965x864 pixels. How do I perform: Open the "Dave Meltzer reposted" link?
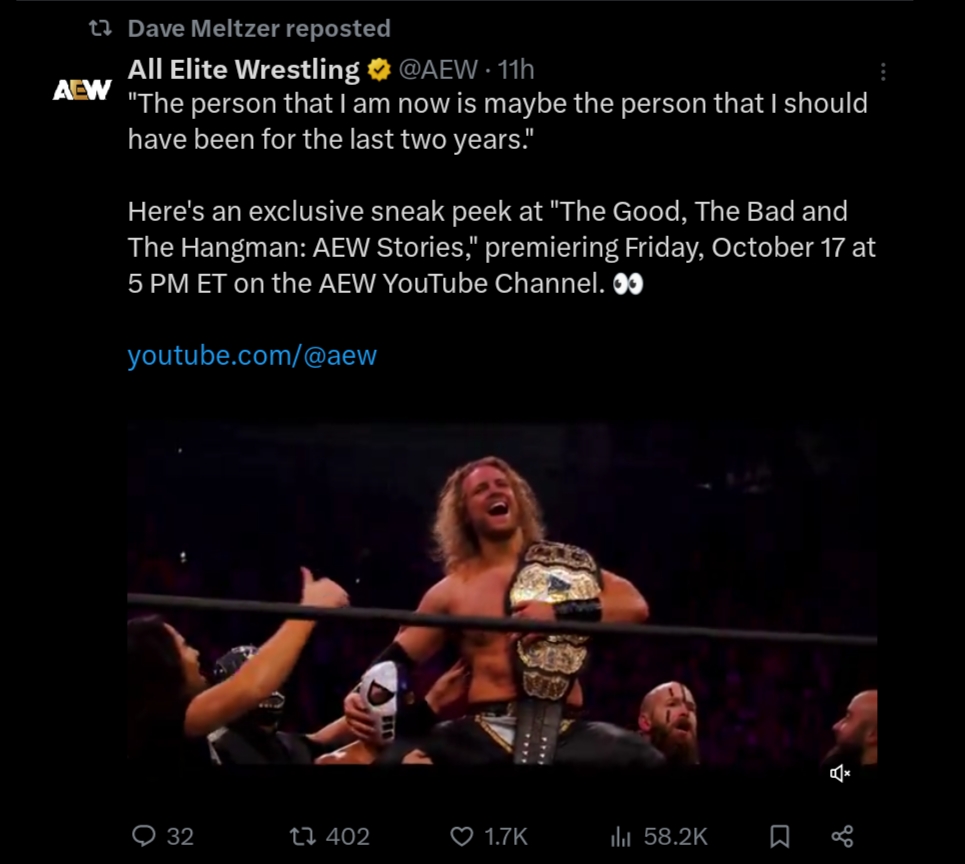click(x=259, y=29)
